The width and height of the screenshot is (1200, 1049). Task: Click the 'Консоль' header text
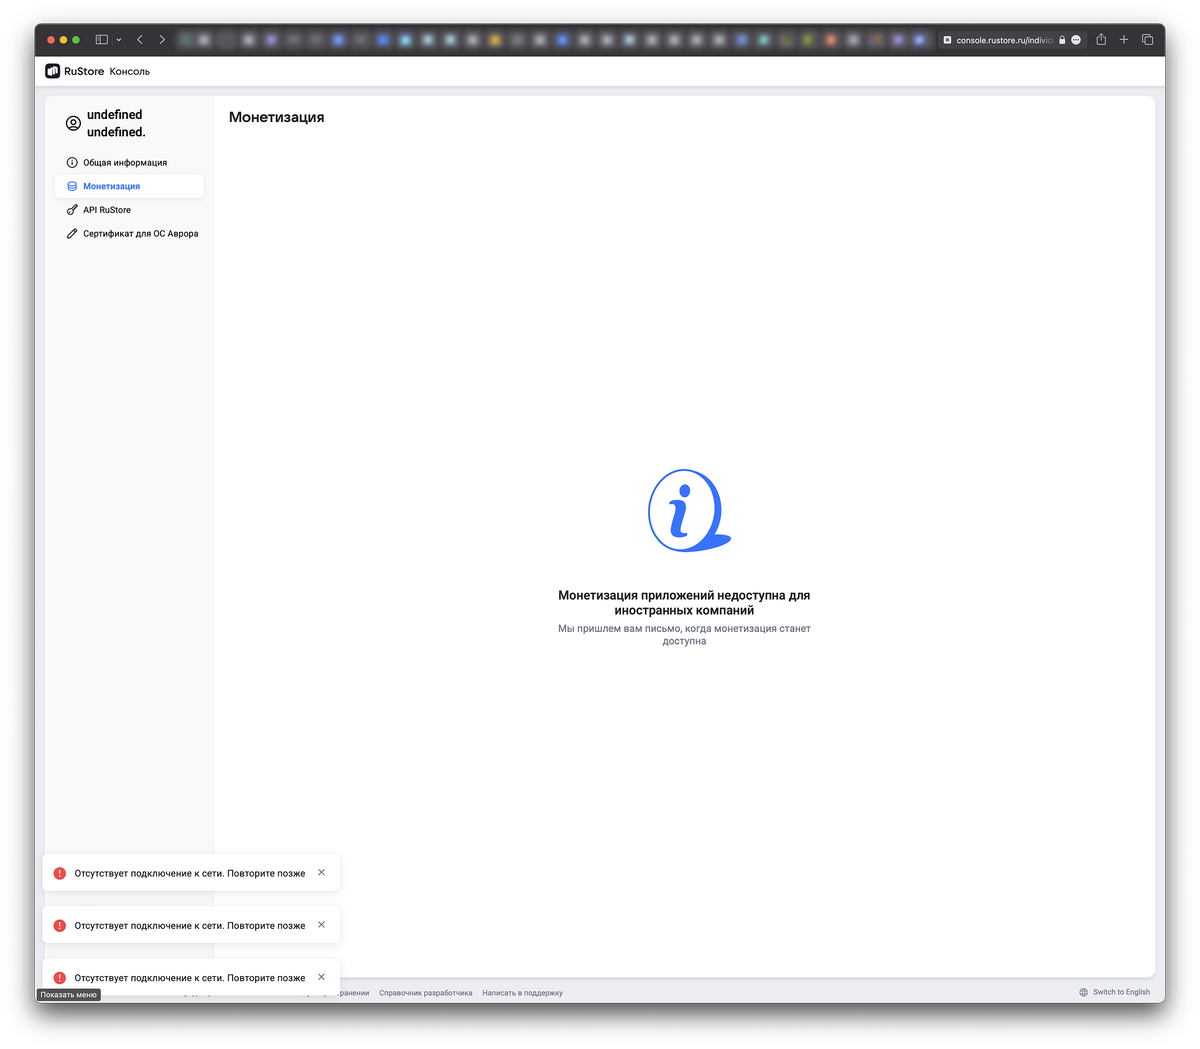coord(130,71)
